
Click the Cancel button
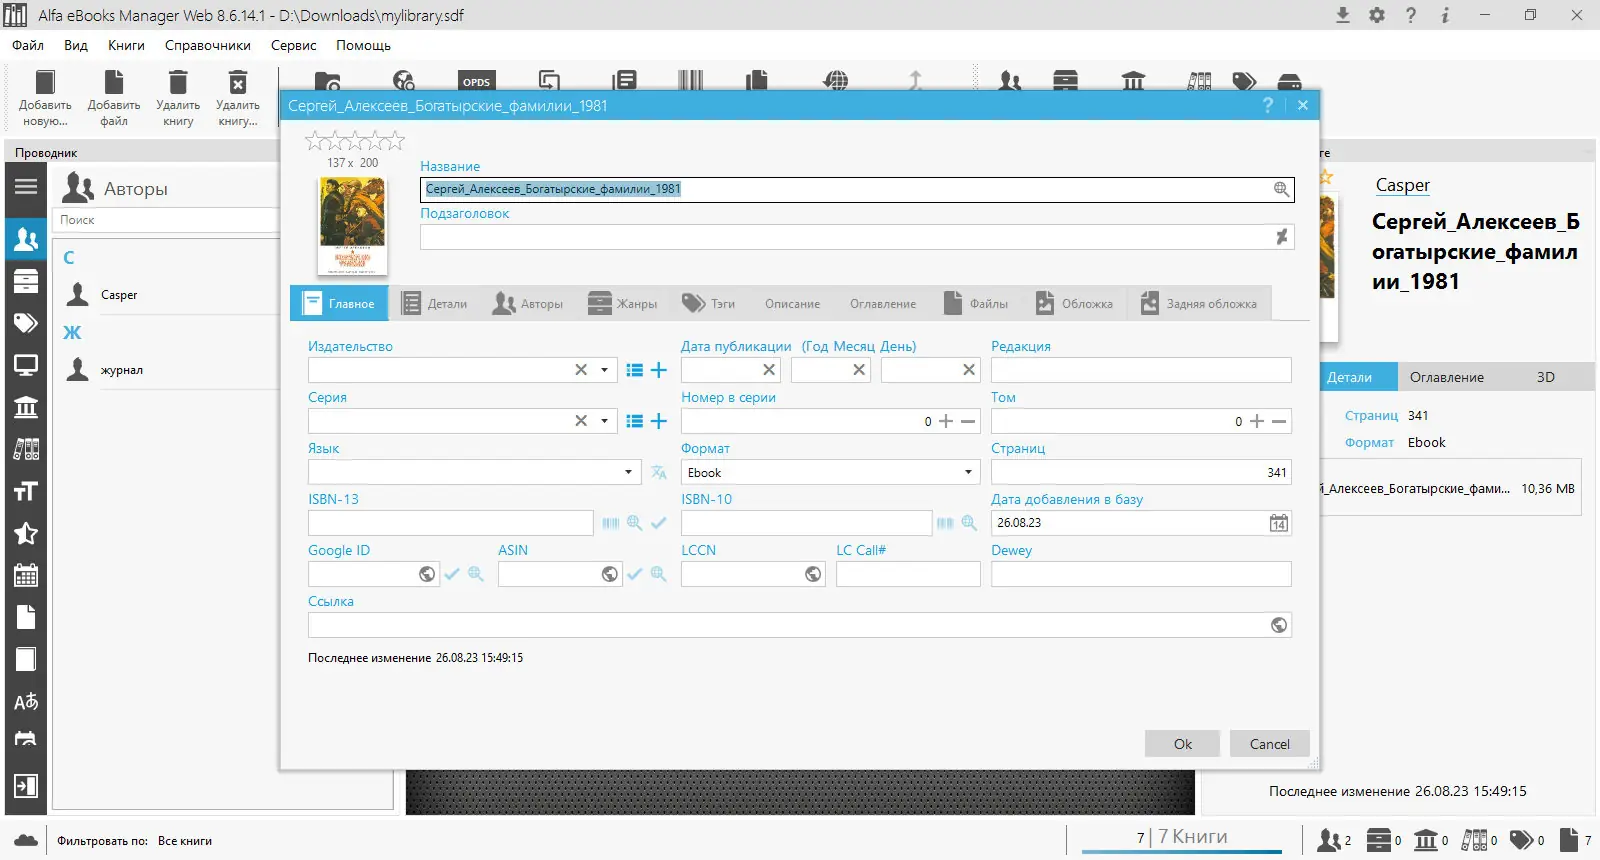click(x=1269, y=744)
